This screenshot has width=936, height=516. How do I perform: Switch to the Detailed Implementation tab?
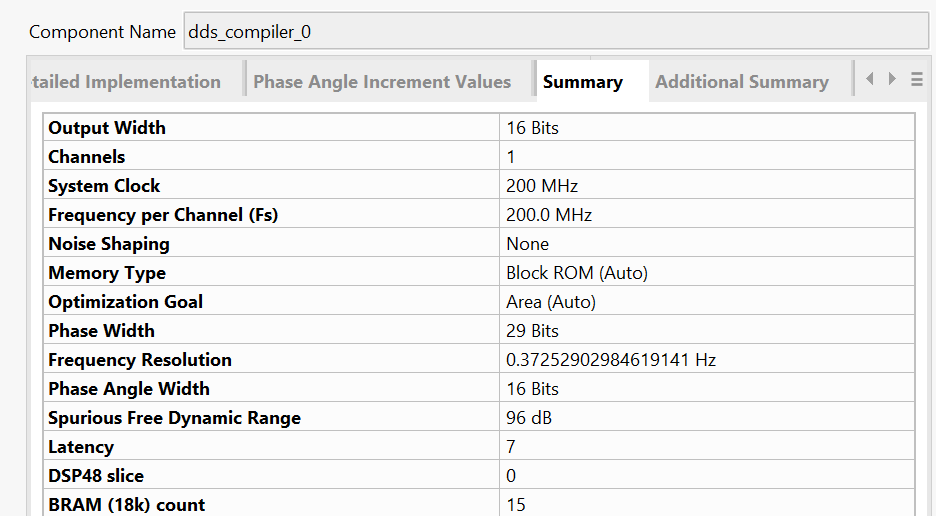point(127,82)
